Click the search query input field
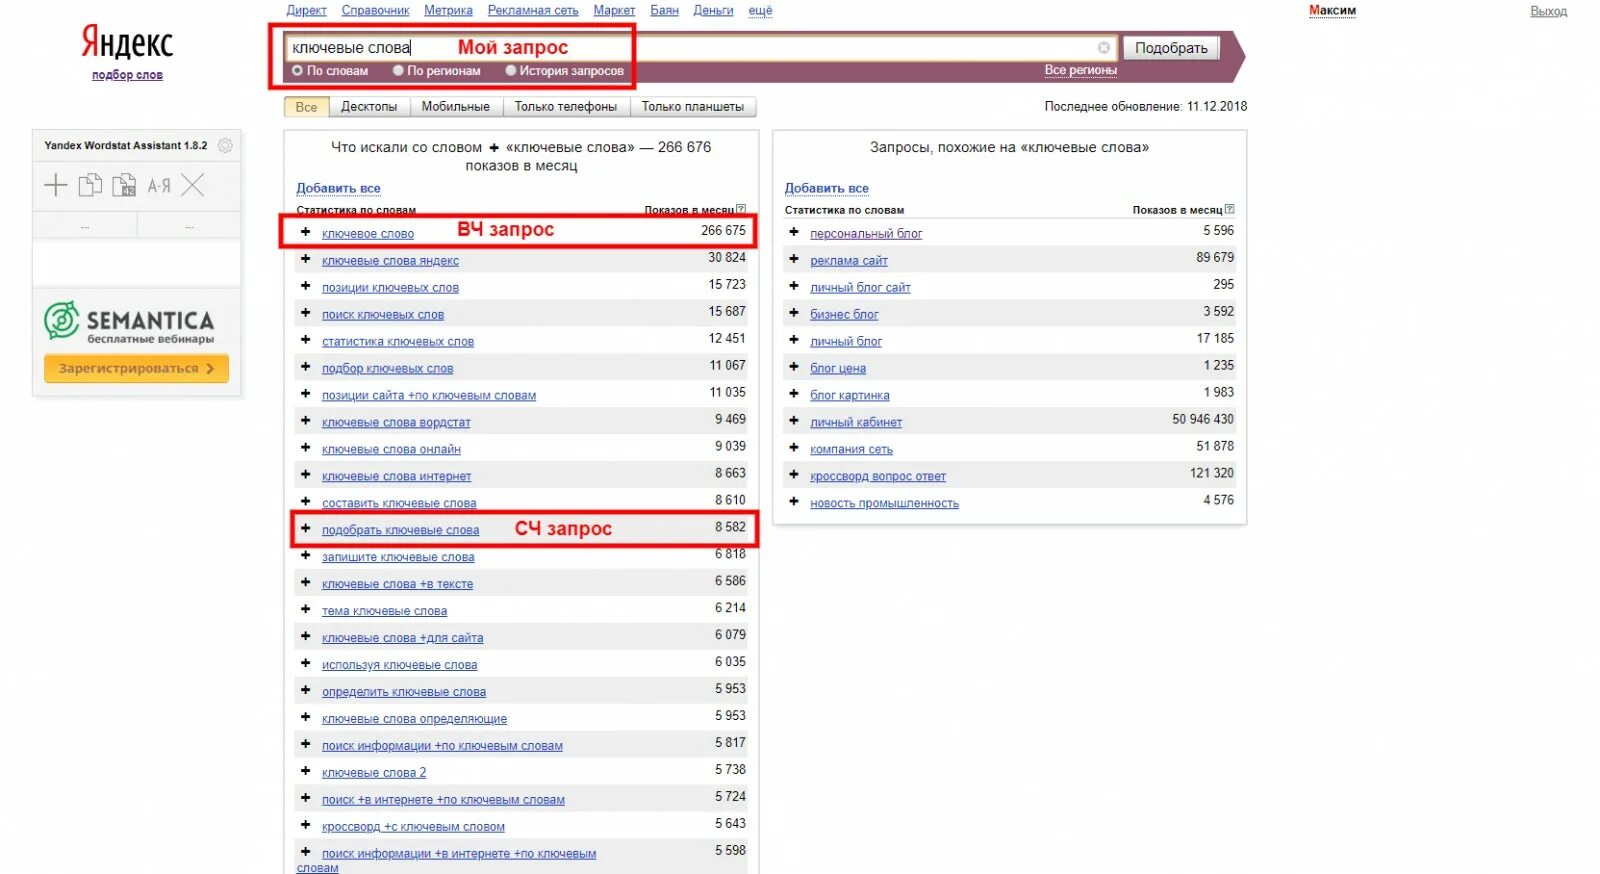1600x874 pixels. coord(700,48)
